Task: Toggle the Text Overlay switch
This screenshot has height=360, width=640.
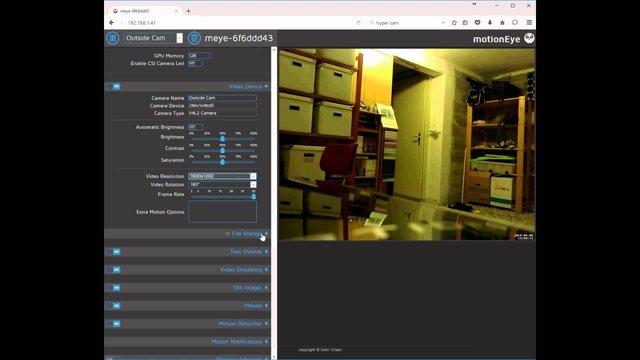Action: point(113,252)
